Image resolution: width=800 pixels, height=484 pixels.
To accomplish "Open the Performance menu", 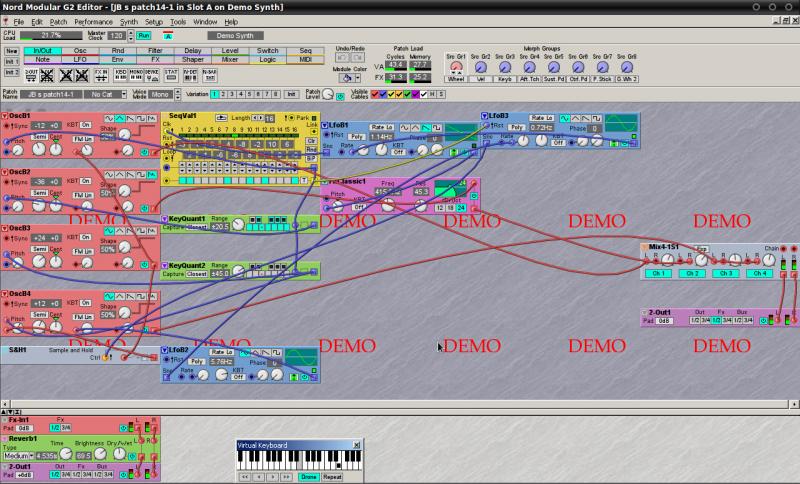I will (x=93, y=22).
